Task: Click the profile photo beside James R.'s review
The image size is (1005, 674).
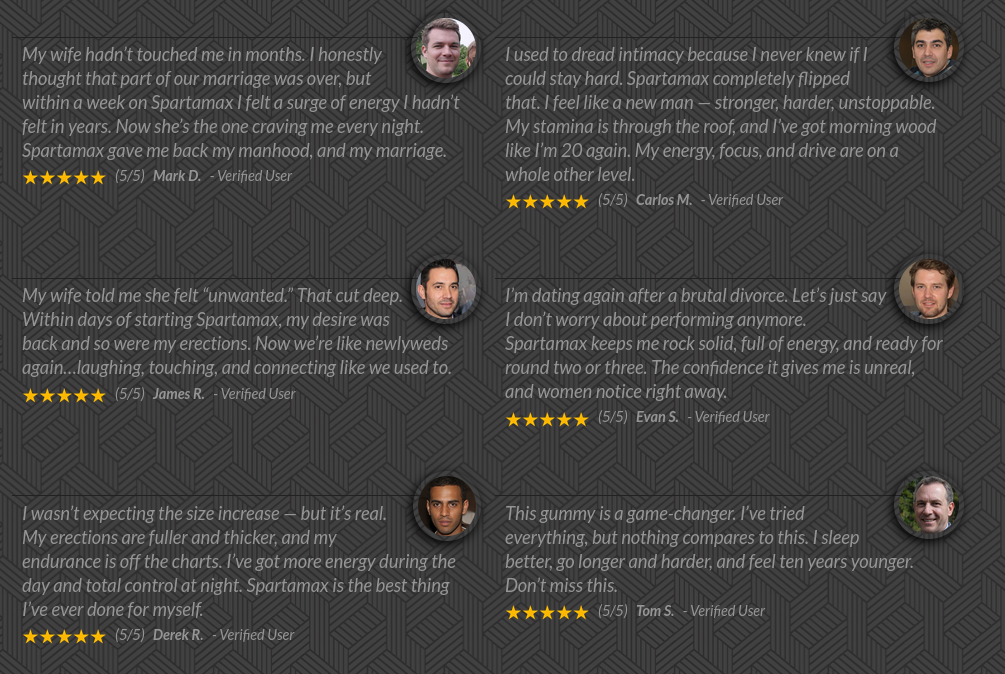Action: (x=444, y=290)
